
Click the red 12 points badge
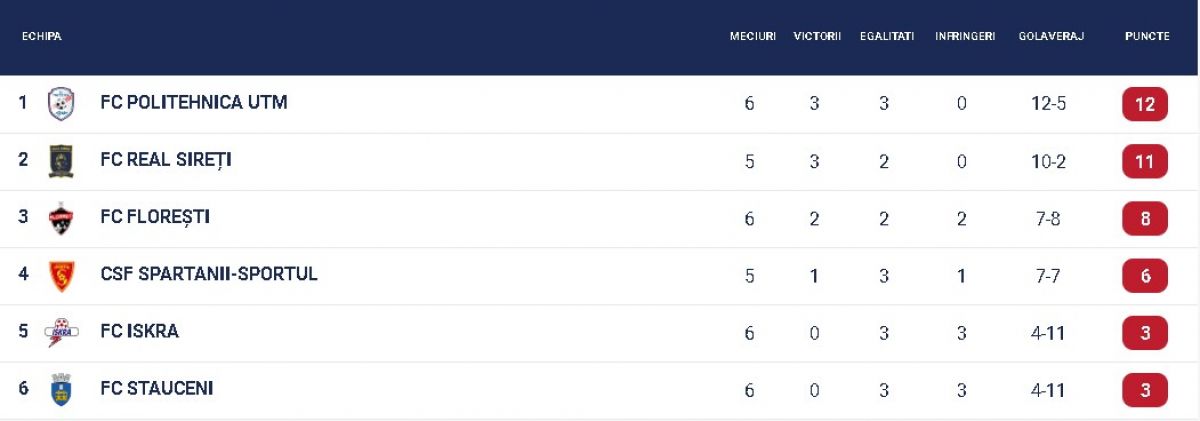coord(1145,104)
